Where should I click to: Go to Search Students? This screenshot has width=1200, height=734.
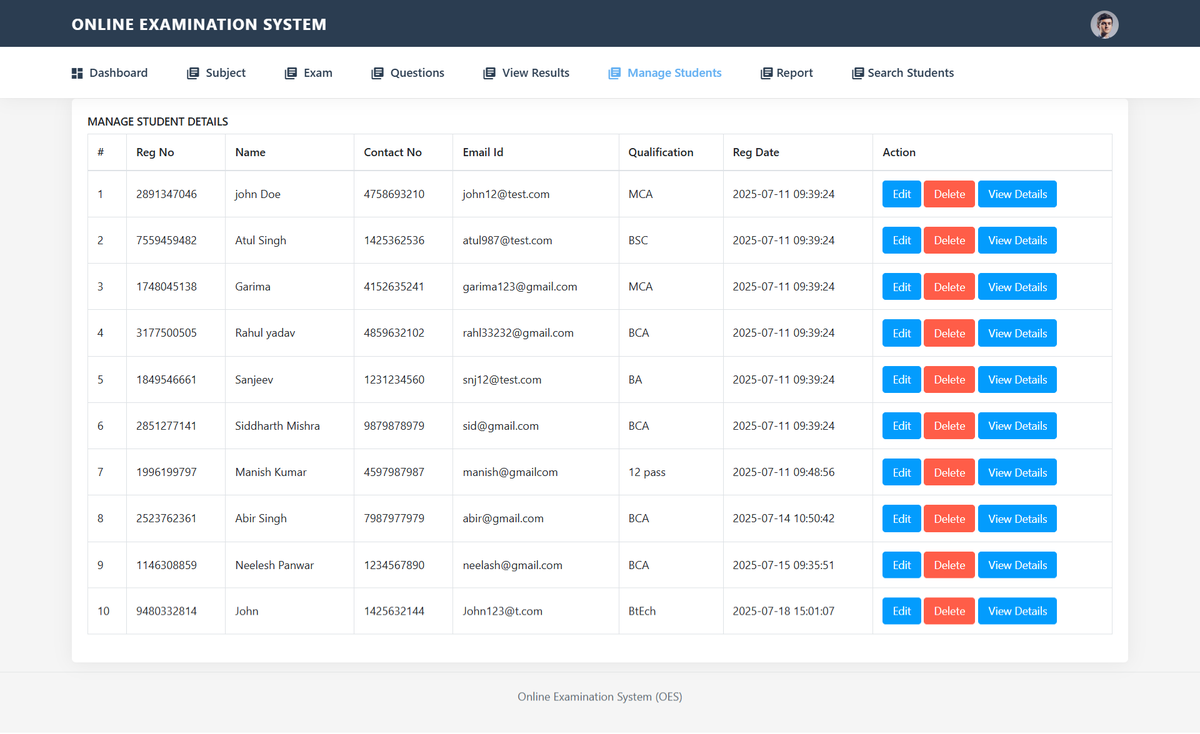pyautogui.click(x=903, y=73)
